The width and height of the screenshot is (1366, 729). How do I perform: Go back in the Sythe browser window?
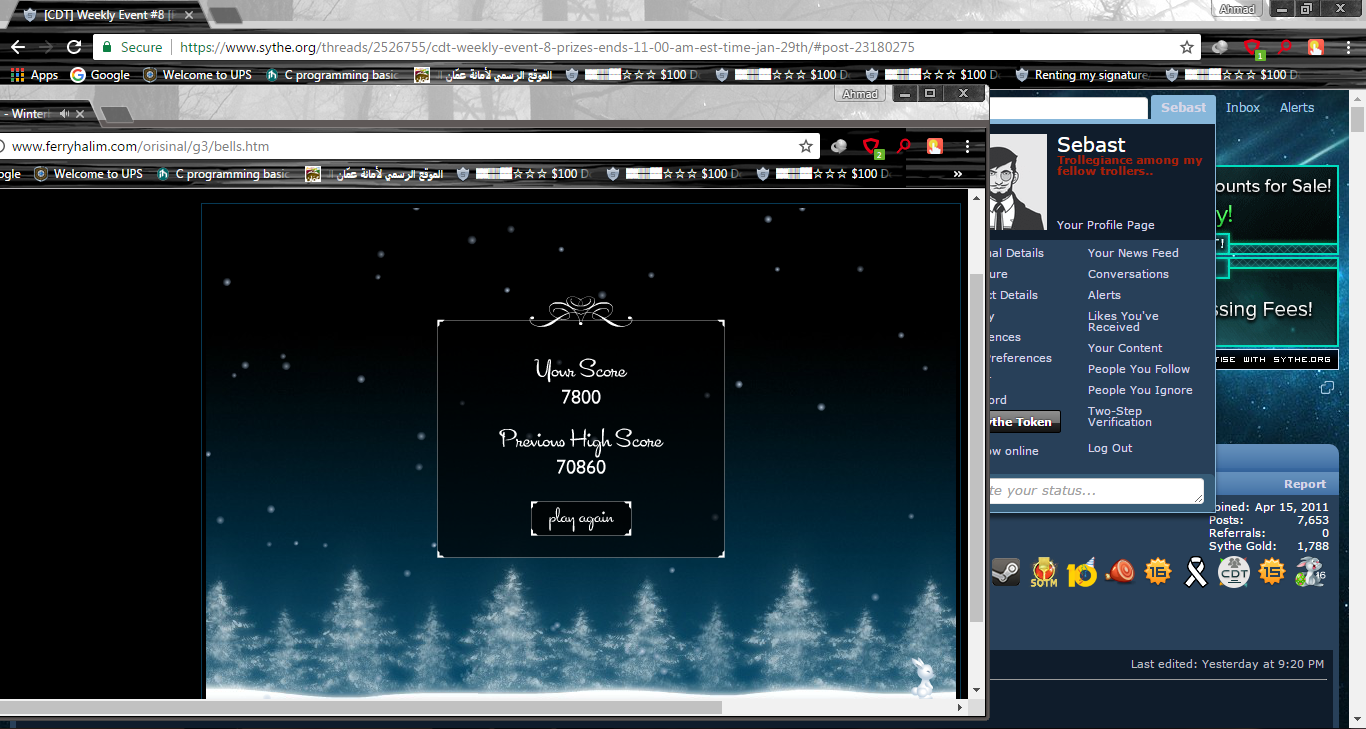(18, 47)
